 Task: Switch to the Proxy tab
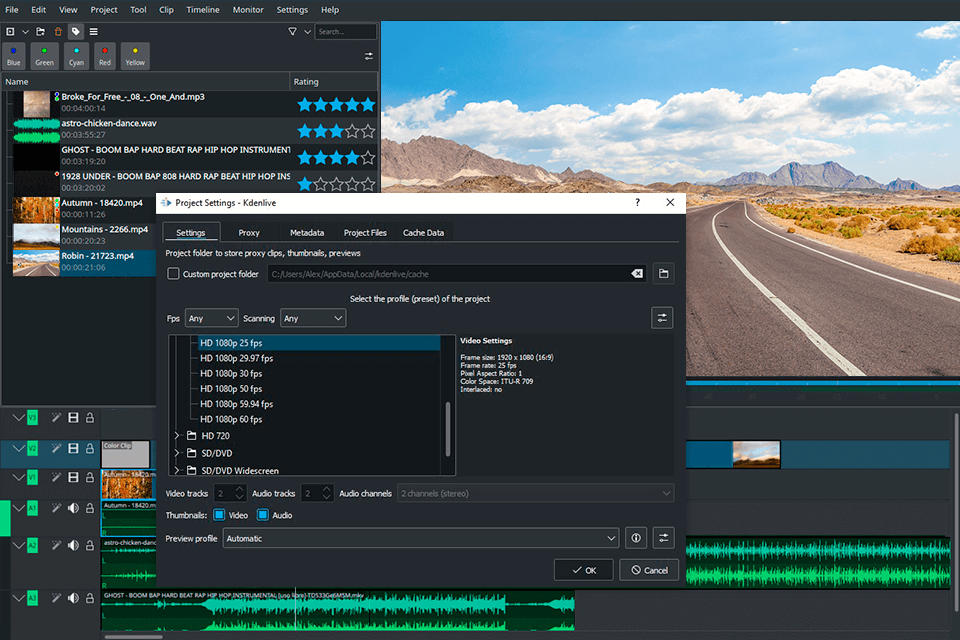tap(249, 233)
